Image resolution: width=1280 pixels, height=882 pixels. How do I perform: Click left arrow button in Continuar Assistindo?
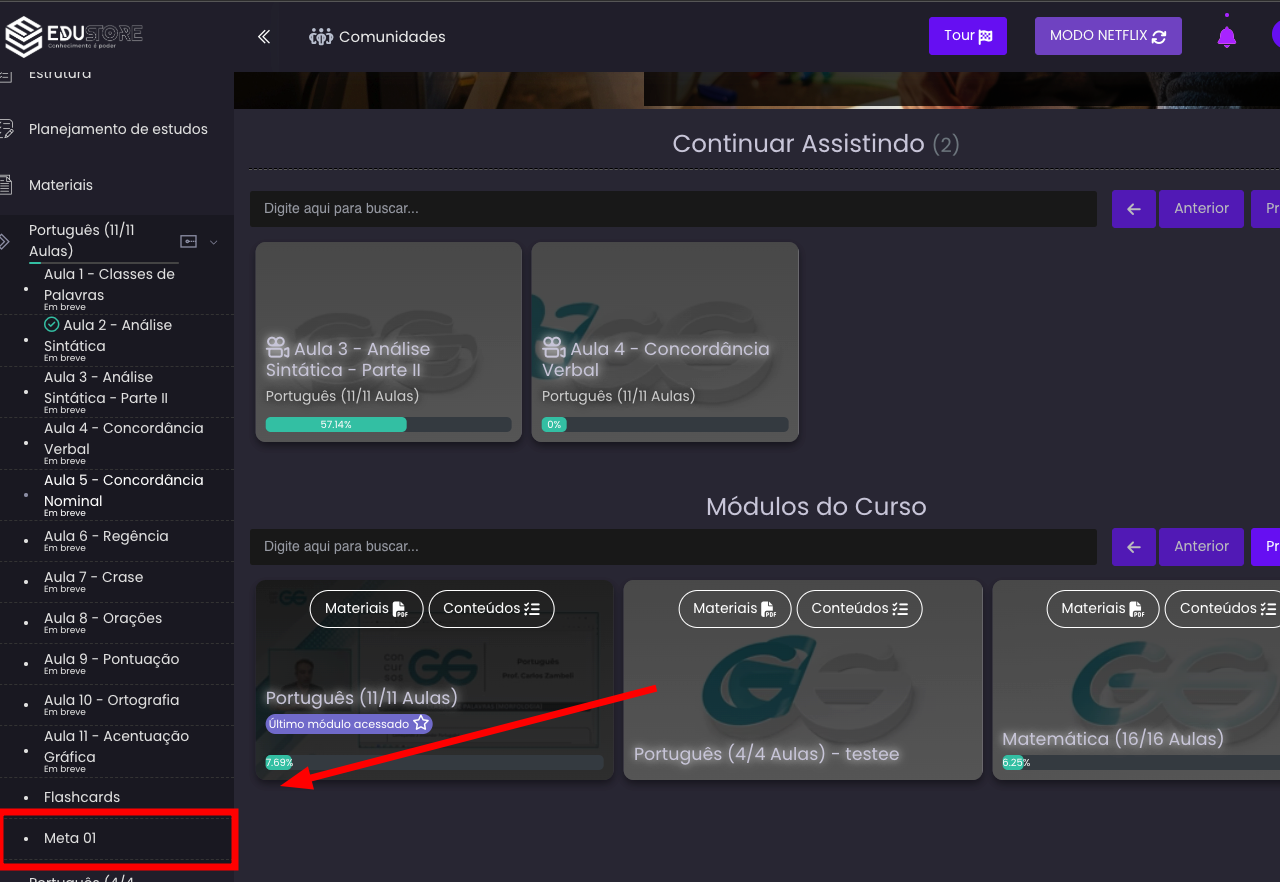pos(1133,209)
